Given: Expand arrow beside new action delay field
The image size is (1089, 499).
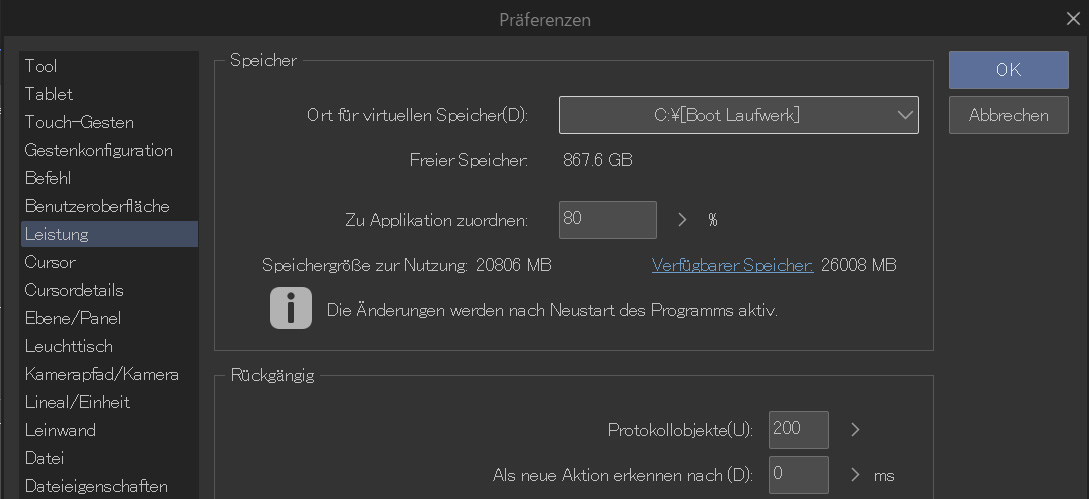Looking at the screenshot, I should click(855, 475).
